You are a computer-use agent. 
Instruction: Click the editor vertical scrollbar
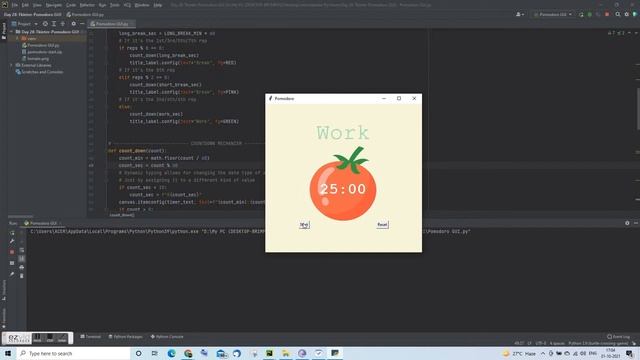click(x=638, y=109)
